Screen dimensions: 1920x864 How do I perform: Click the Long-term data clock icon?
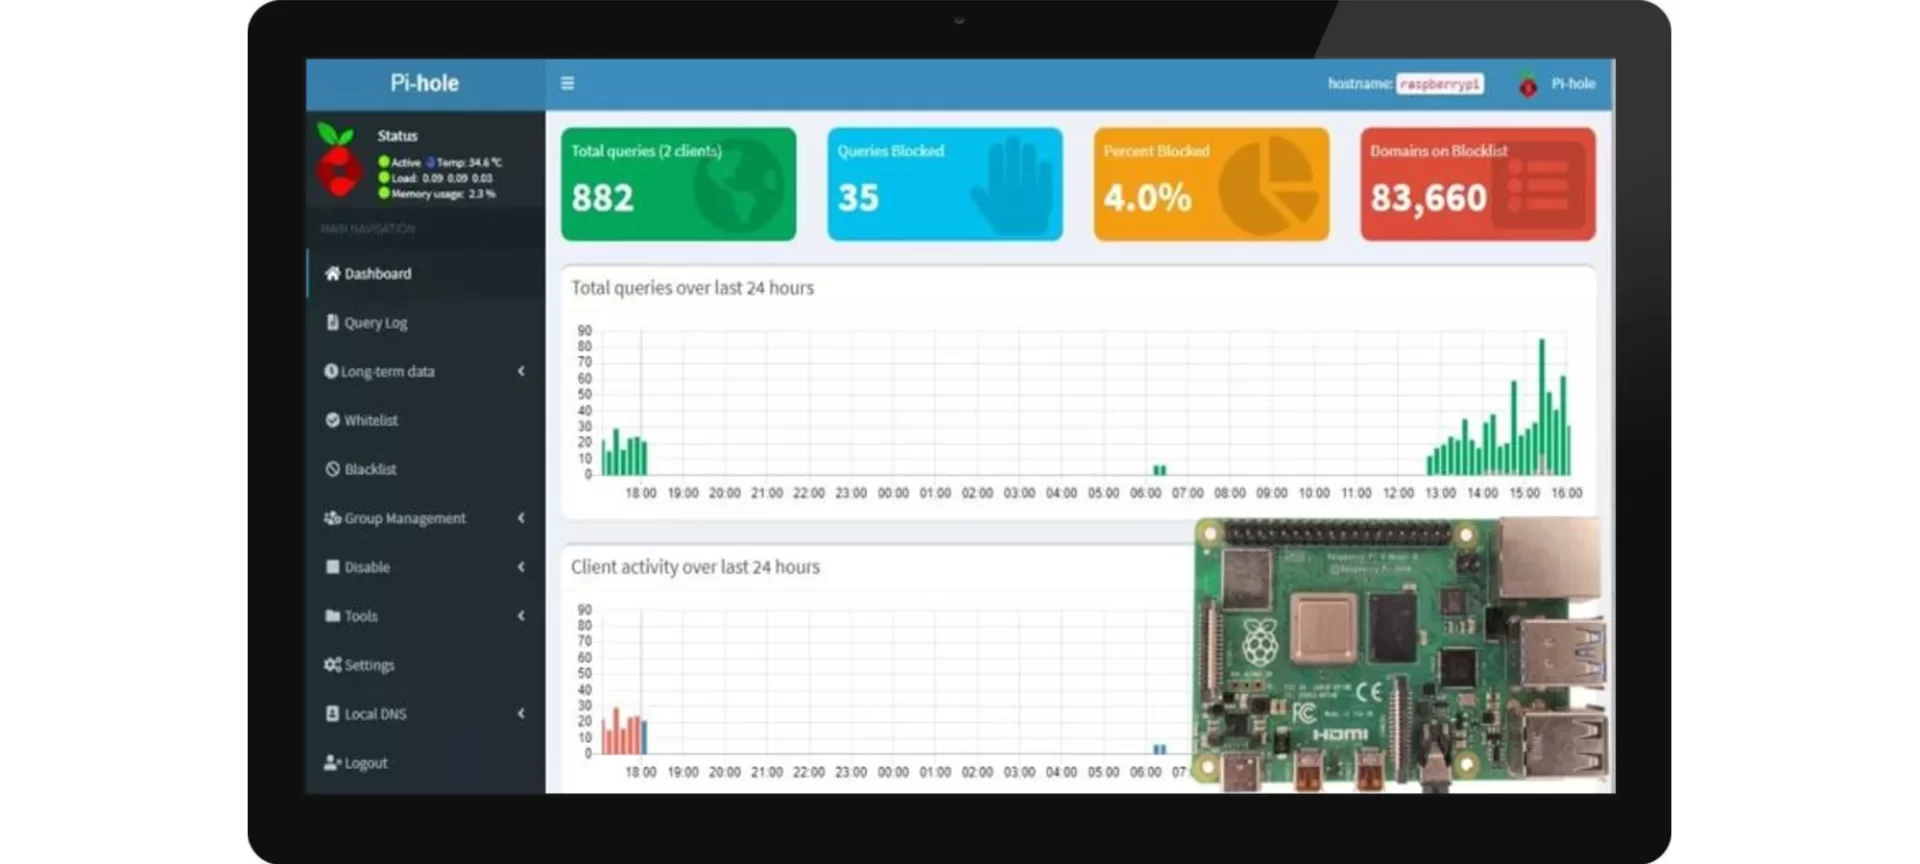331,371
